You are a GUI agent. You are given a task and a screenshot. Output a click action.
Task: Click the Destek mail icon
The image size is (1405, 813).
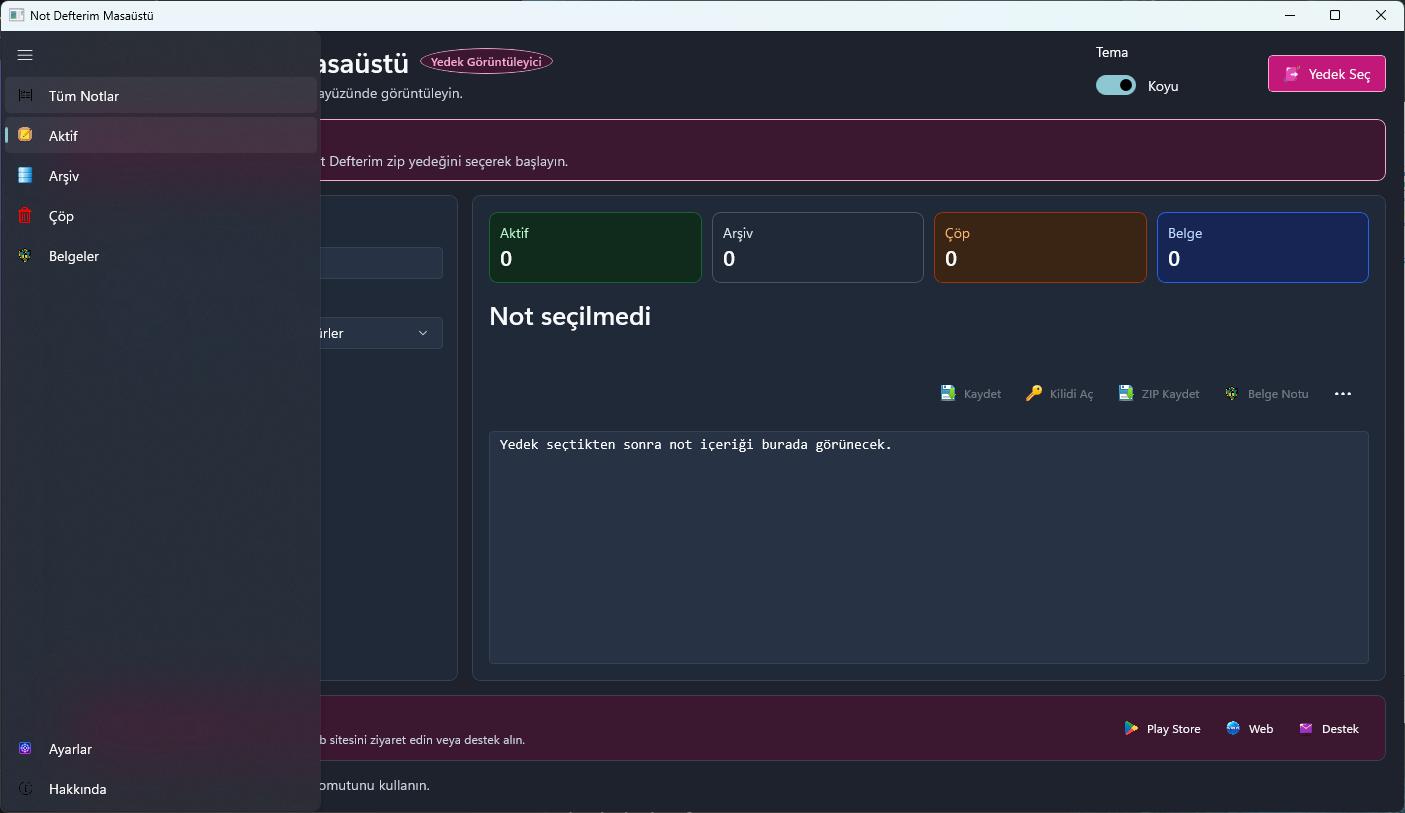click(1306, 728)
